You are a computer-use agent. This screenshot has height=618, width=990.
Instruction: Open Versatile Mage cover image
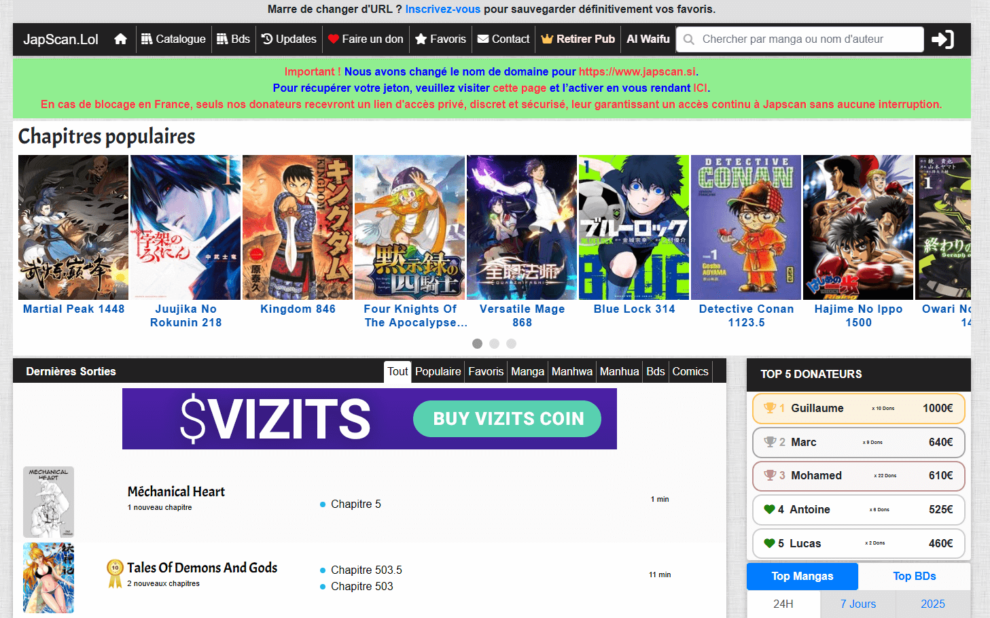522,227
